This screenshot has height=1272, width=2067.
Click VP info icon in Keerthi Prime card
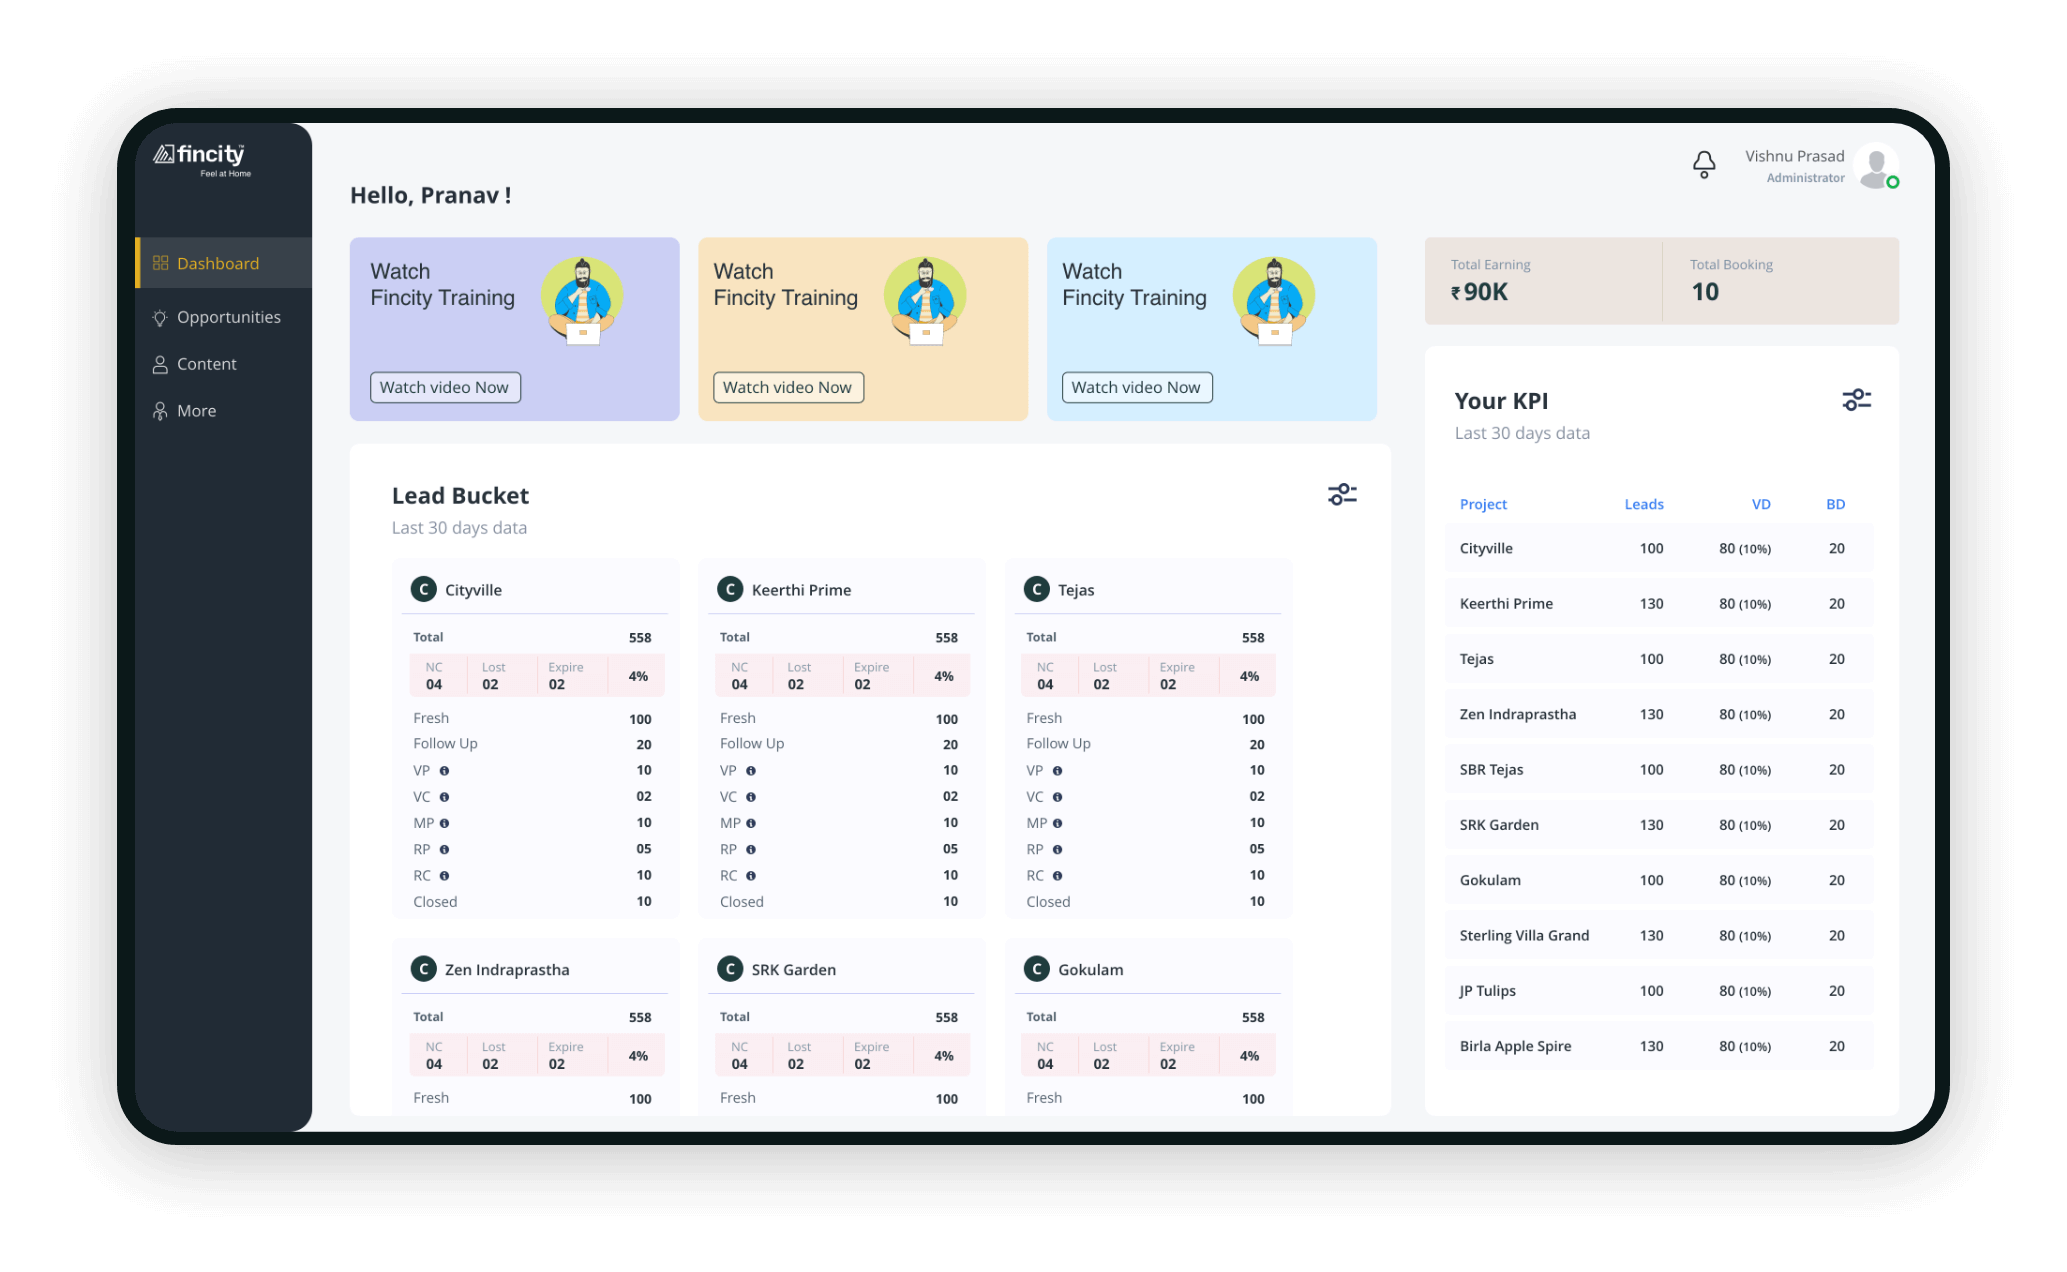[x=751, y=771]
